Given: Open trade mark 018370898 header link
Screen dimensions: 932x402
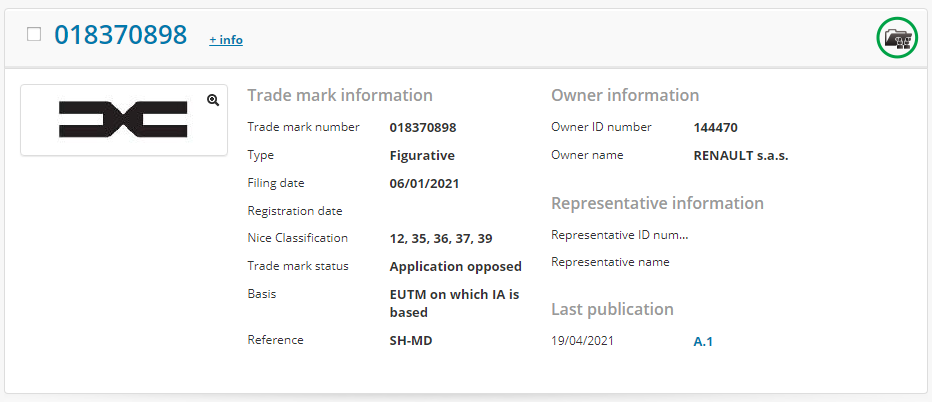Looking at the screenshot, I should tap(120, 36).
